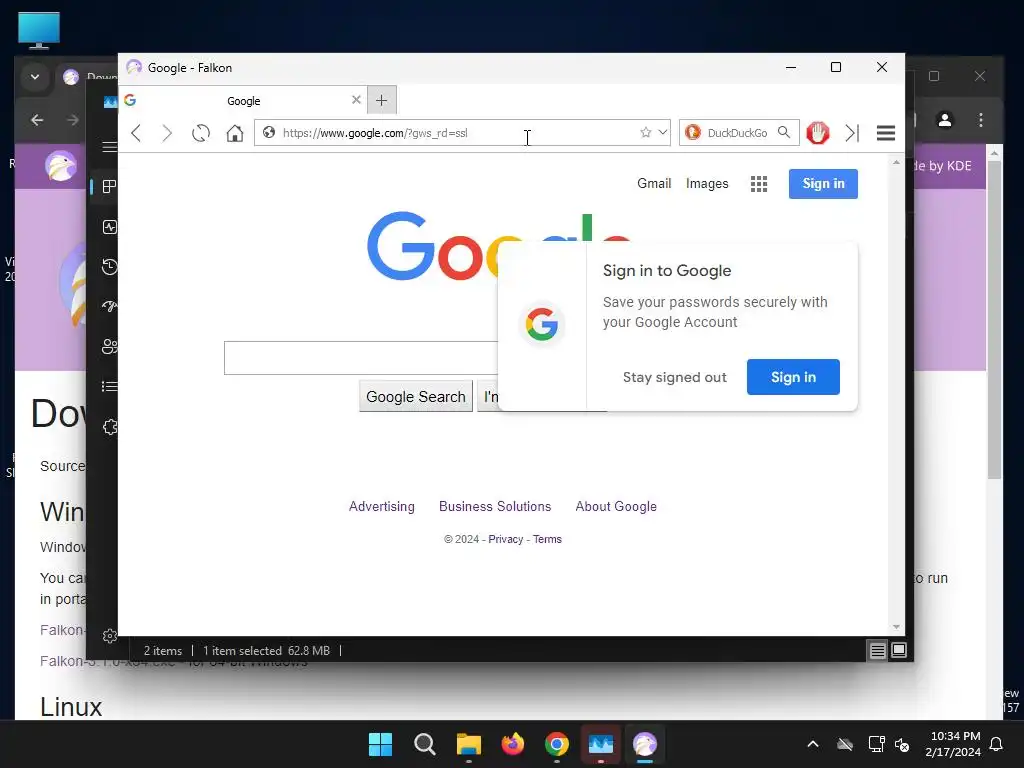Choose Stay signed out in popup

pos(675,377)
